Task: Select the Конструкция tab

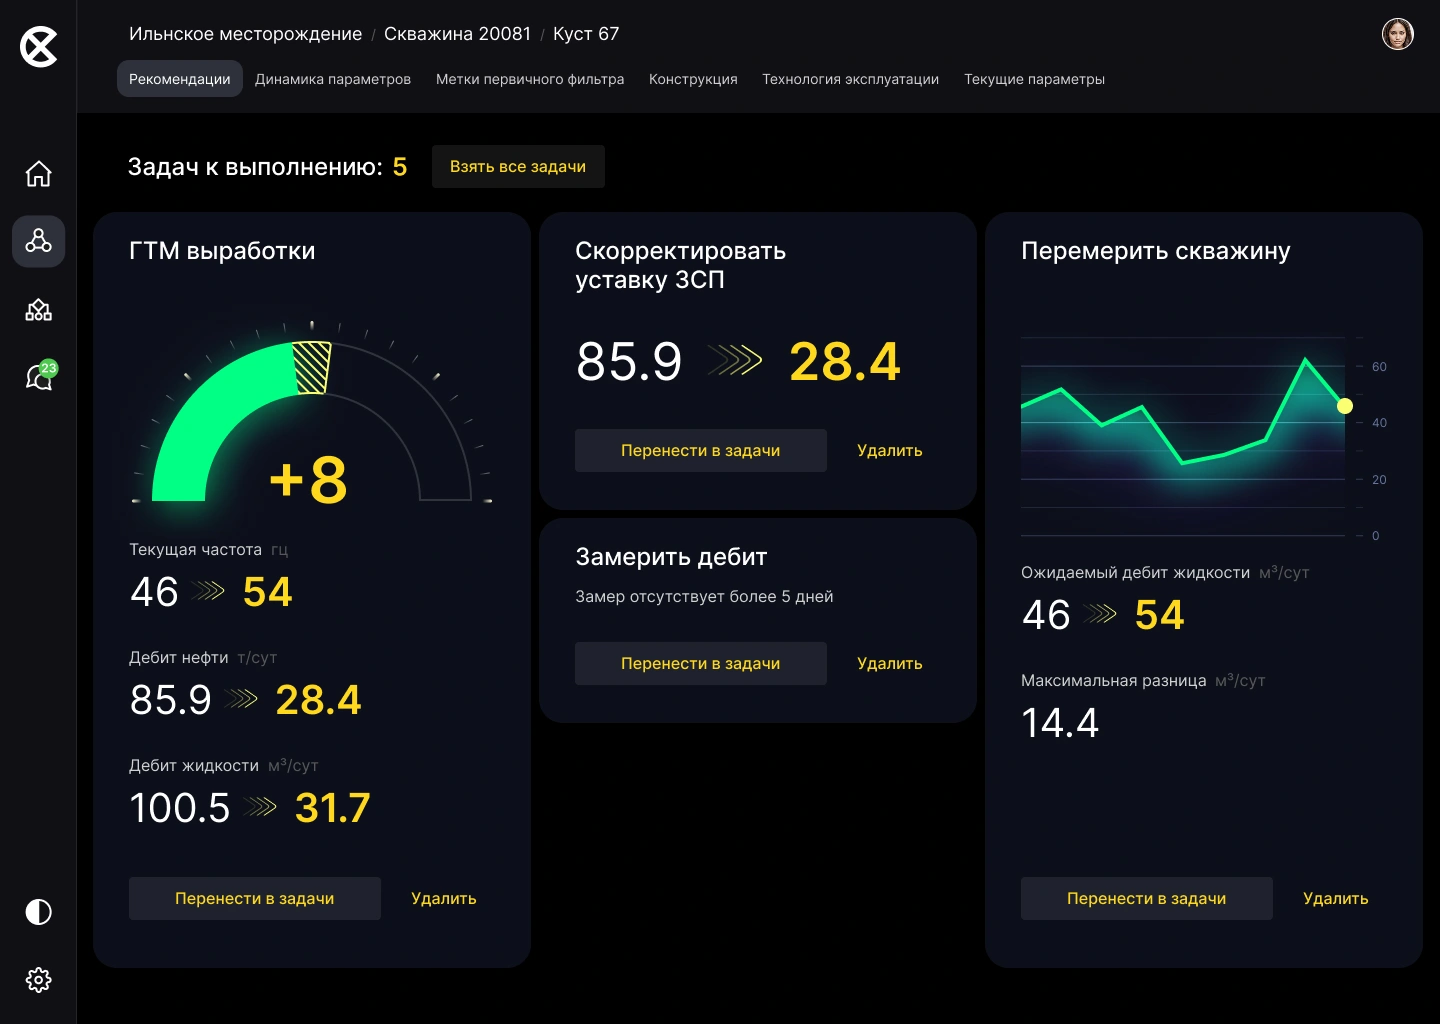Action: coord(693,79)
